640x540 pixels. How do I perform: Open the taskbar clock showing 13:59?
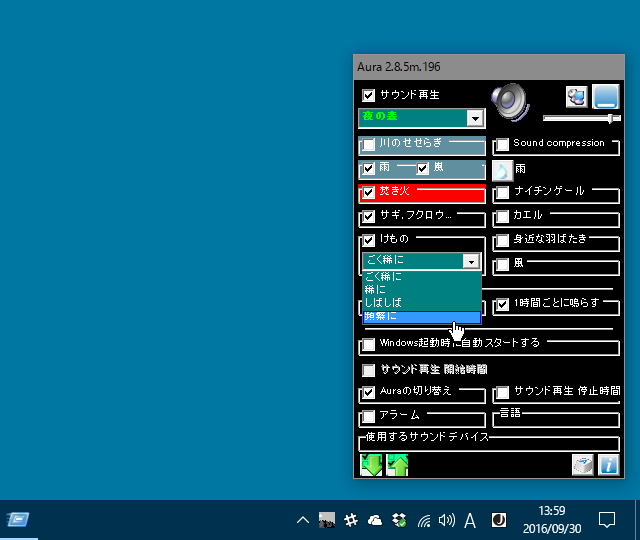point(552,520)
